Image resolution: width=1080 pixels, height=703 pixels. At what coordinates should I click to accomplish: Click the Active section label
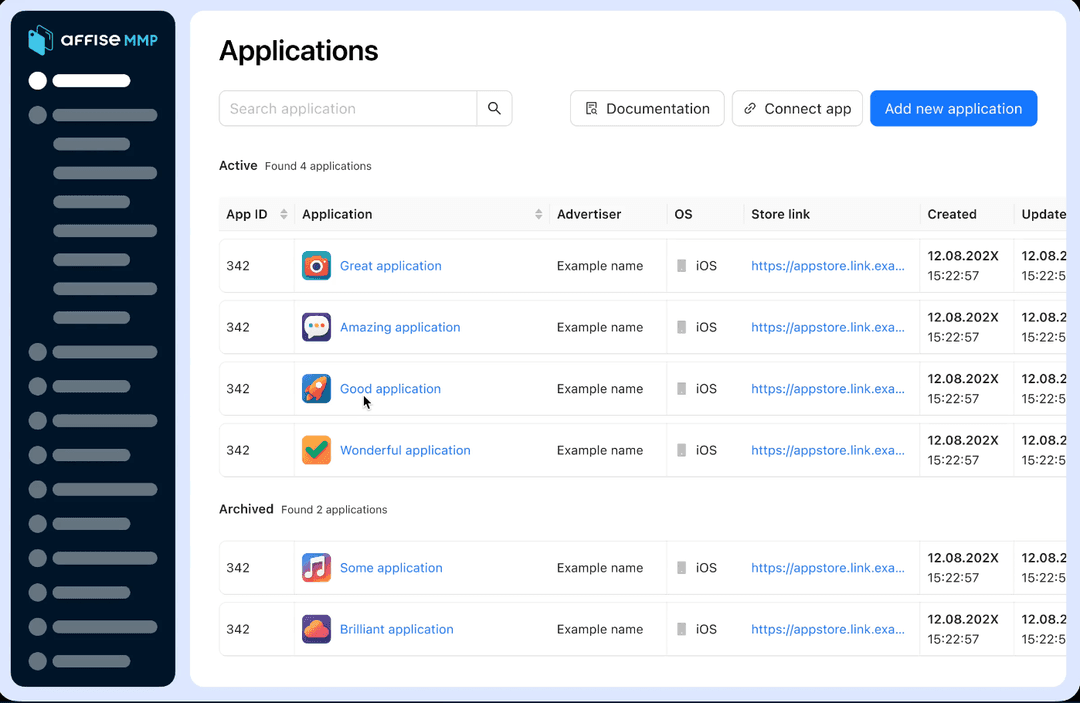(238, 165)
